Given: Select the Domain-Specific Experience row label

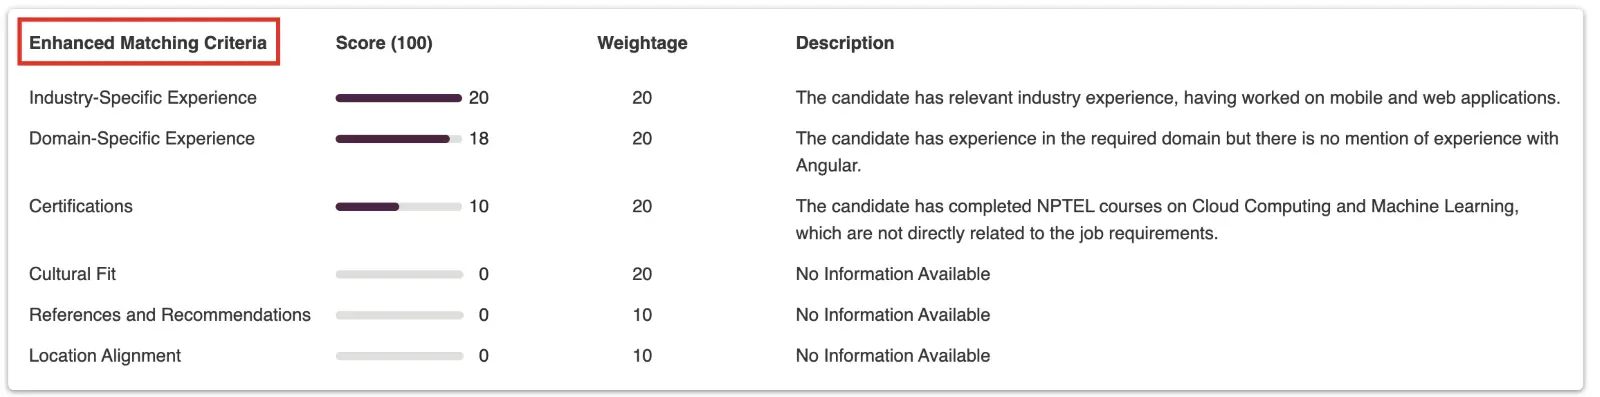Looking at the screenshot, I should coord(142,139).
